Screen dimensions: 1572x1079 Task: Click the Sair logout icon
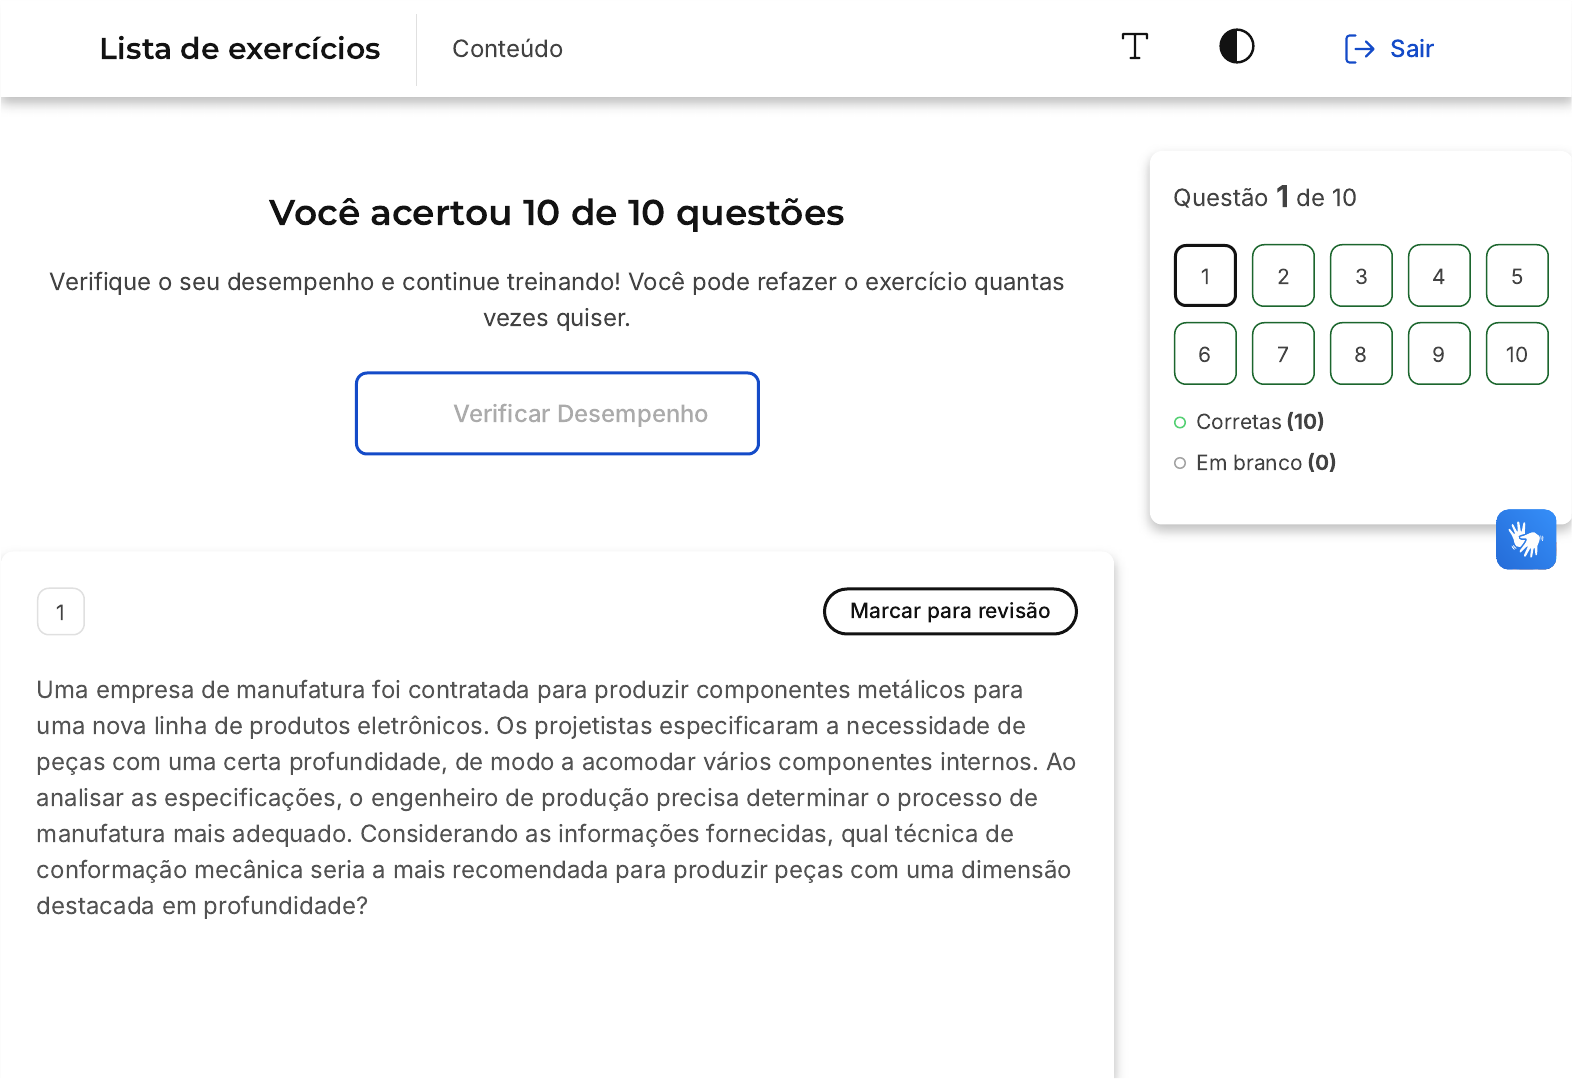(1359, 49)
